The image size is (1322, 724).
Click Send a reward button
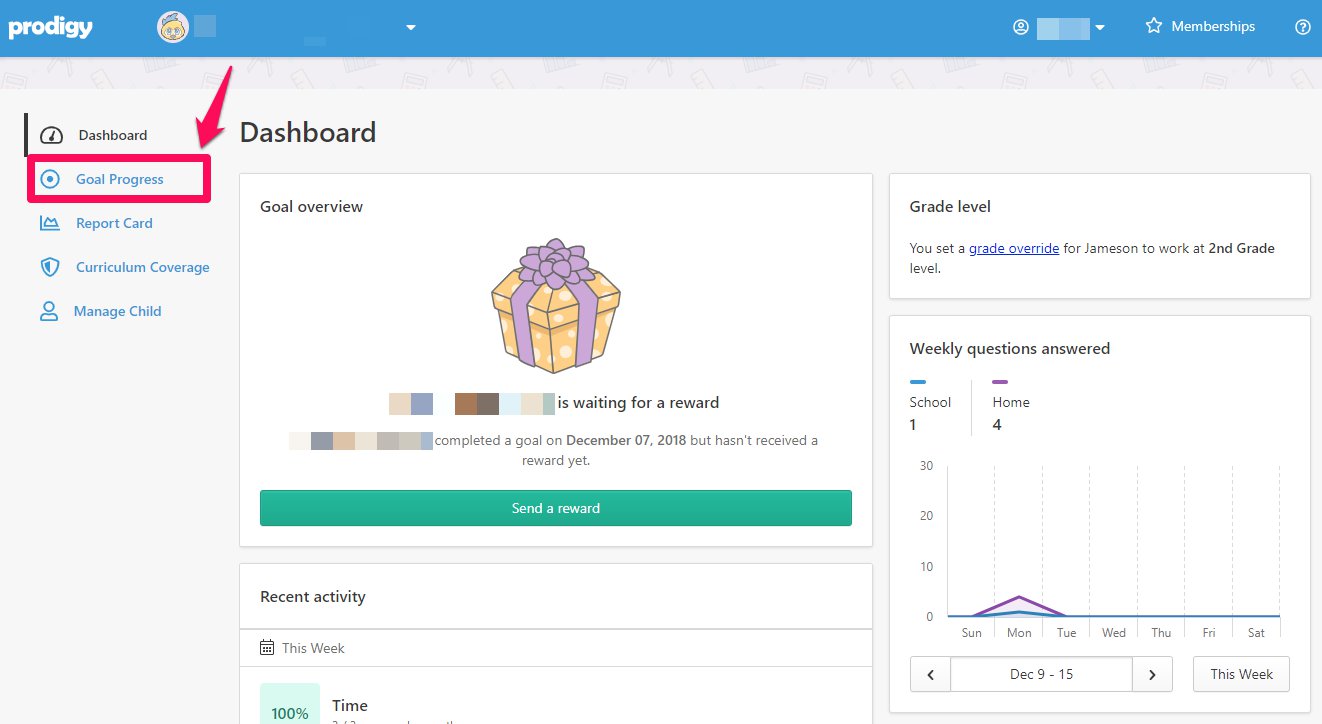point(556,508)
